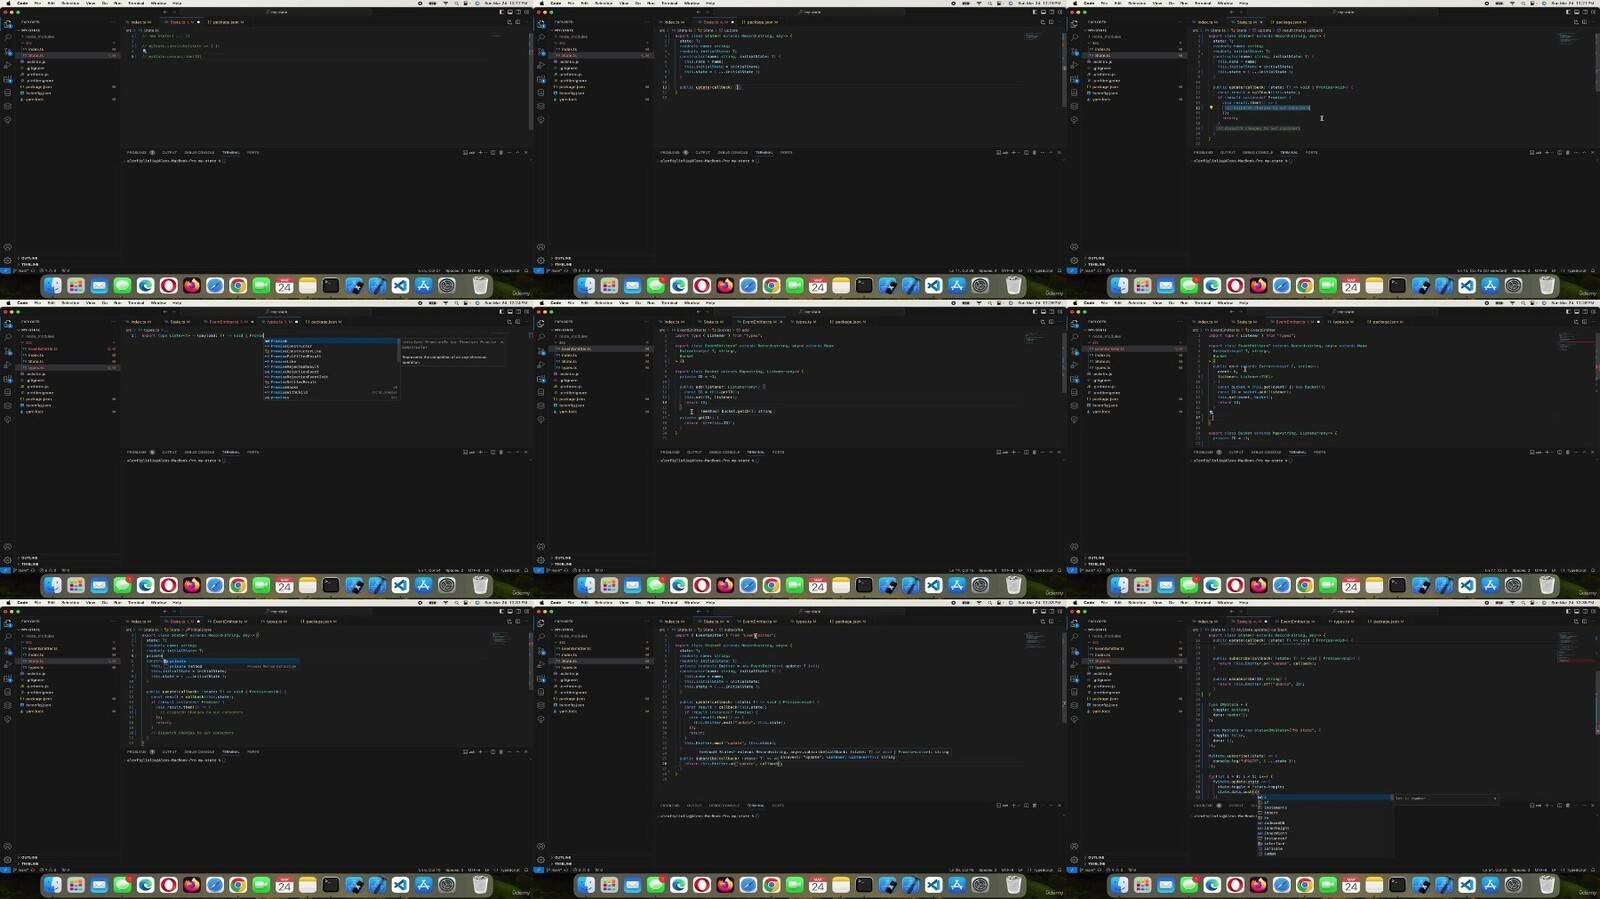Viewport: 1600px width, 899px height.
Task: Open Explorer view in the bottom-center window
Action: point(541,624)
